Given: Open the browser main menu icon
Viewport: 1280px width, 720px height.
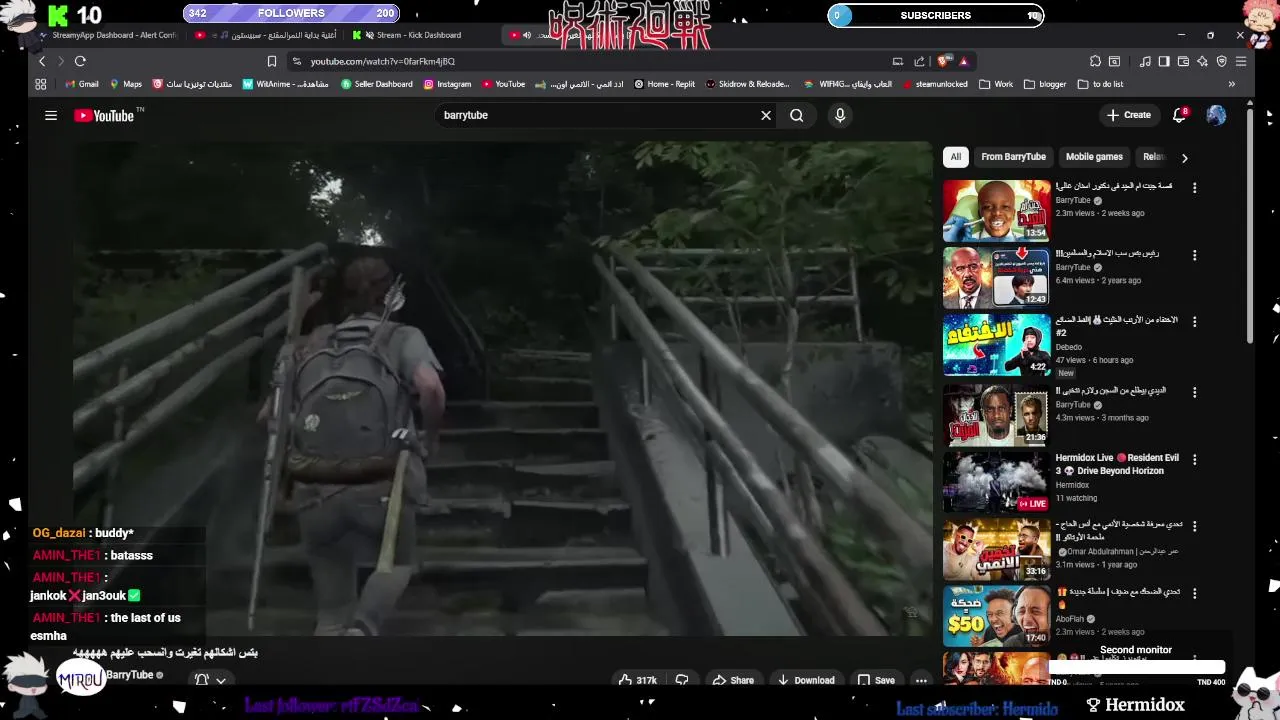Looking at the screenshot, I should [x=1241, y=61].
